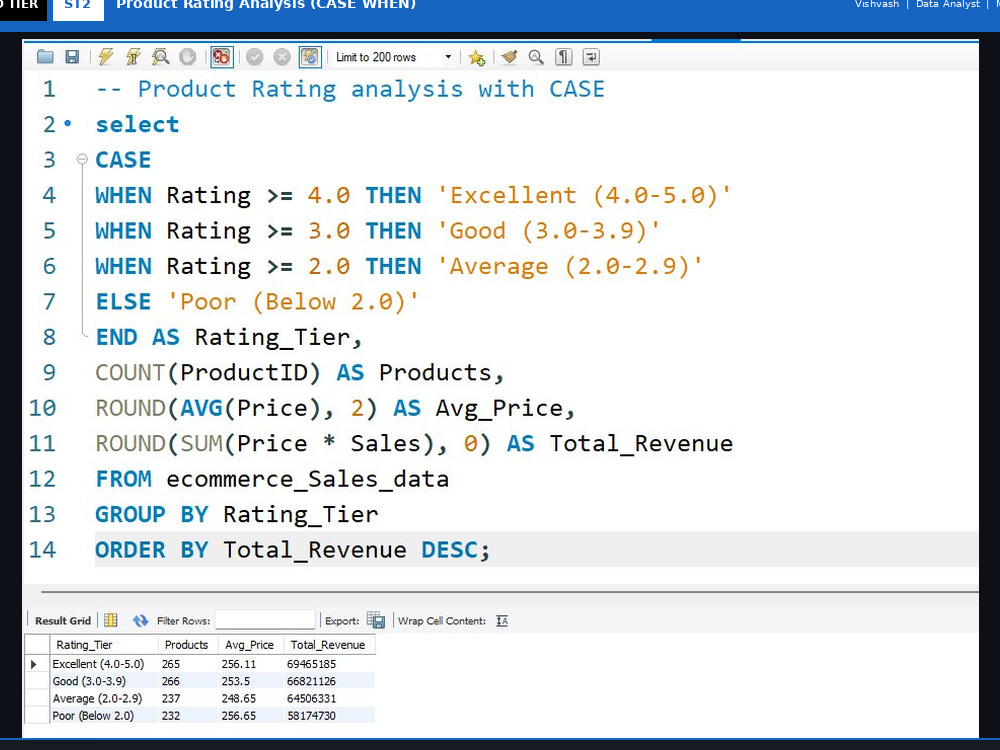
Task: Click the Total_Revenue value 58174730
Action: tap(311, 716)
